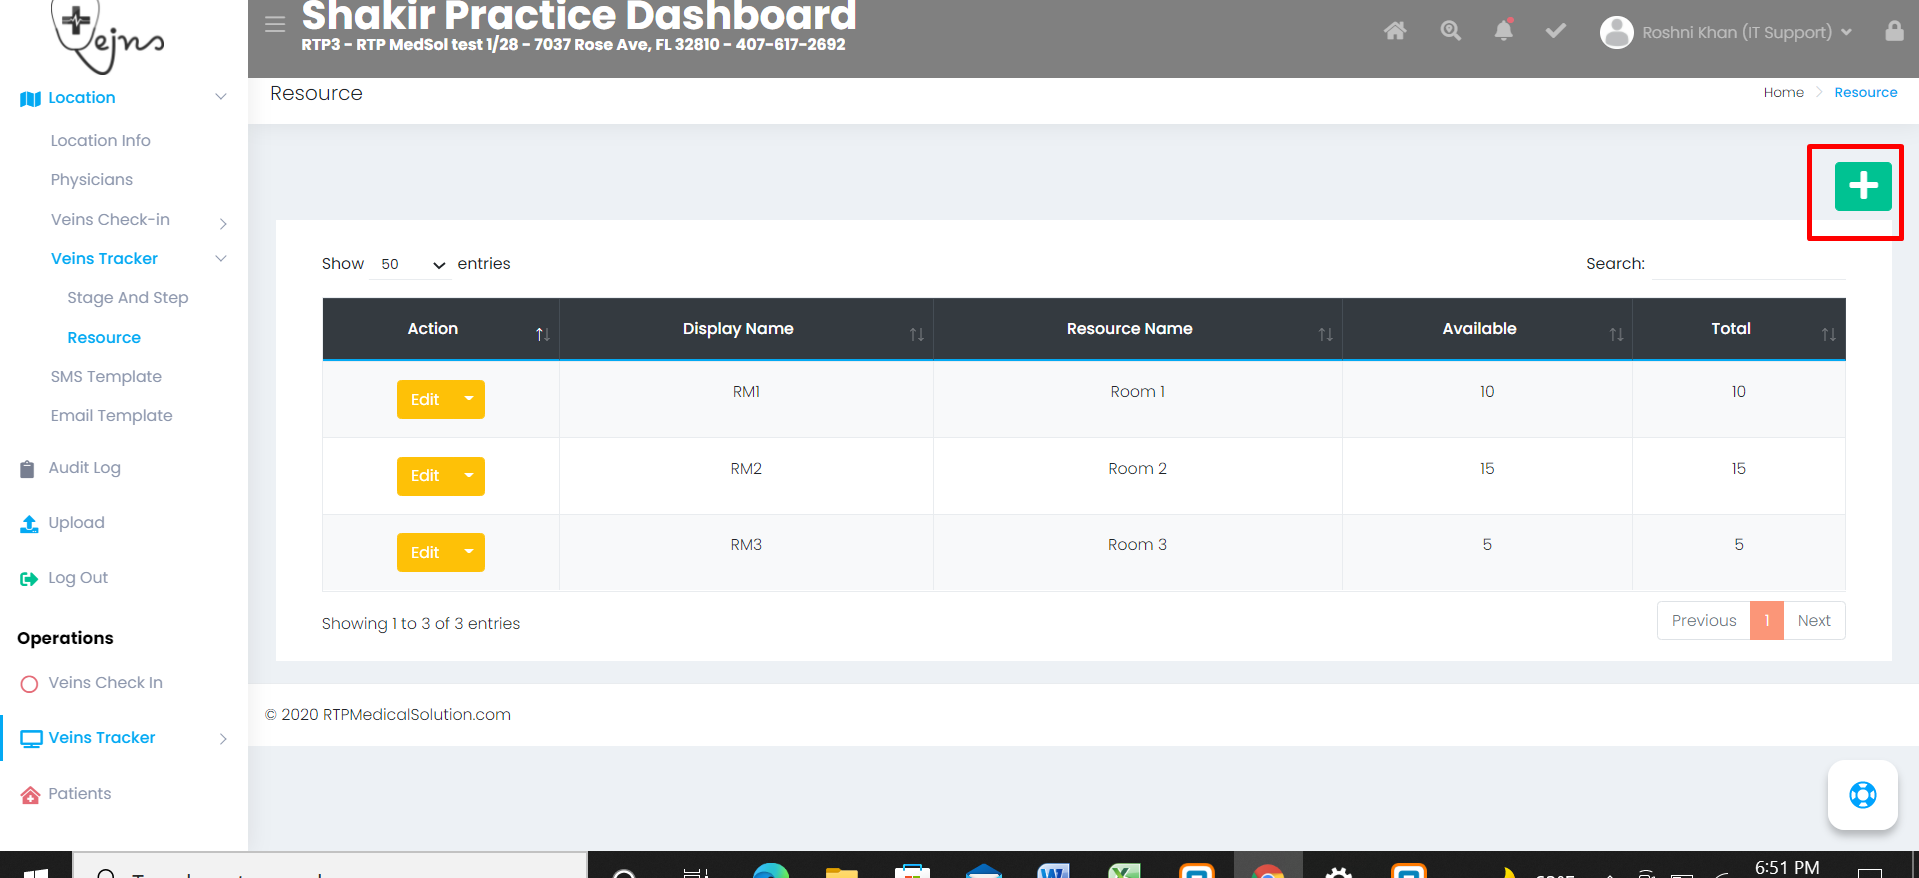Image resolution: width=1919 pixels, height=878 pixels.
Task: Open the help lifebuoy floating button
Action: coord(1862,795)
